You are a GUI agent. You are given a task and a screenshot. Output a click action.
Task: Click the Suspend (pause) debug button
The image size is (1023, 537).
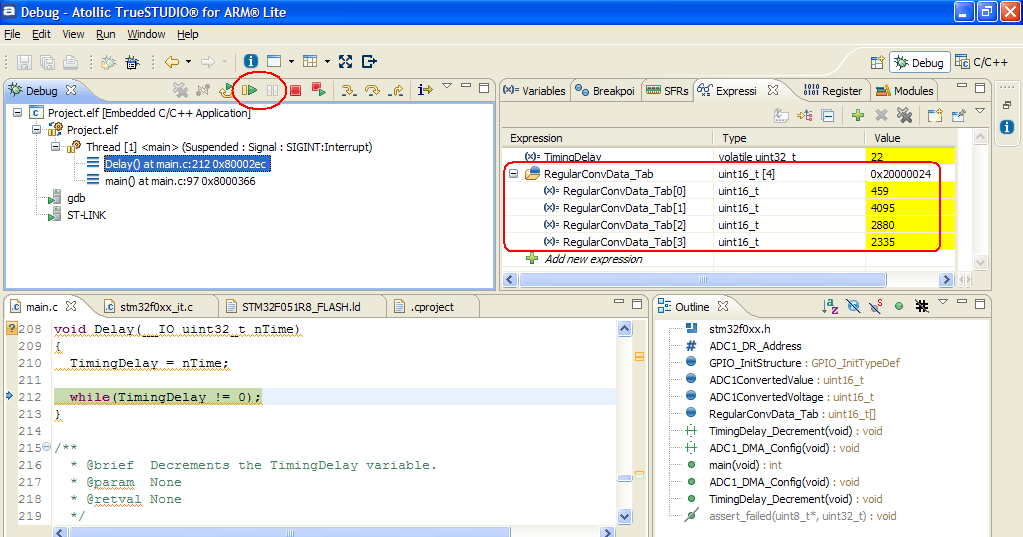click(272, 90)
